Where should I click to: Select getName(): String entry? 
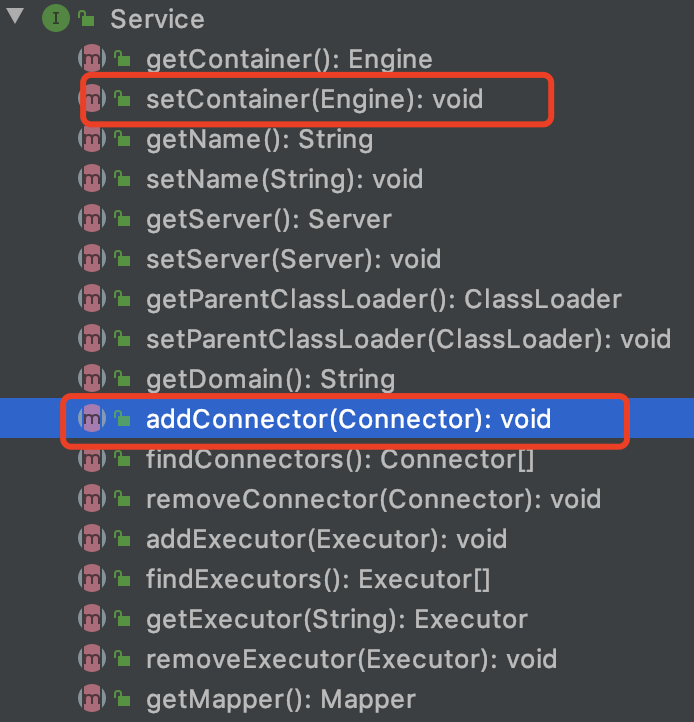click(260, 140)
